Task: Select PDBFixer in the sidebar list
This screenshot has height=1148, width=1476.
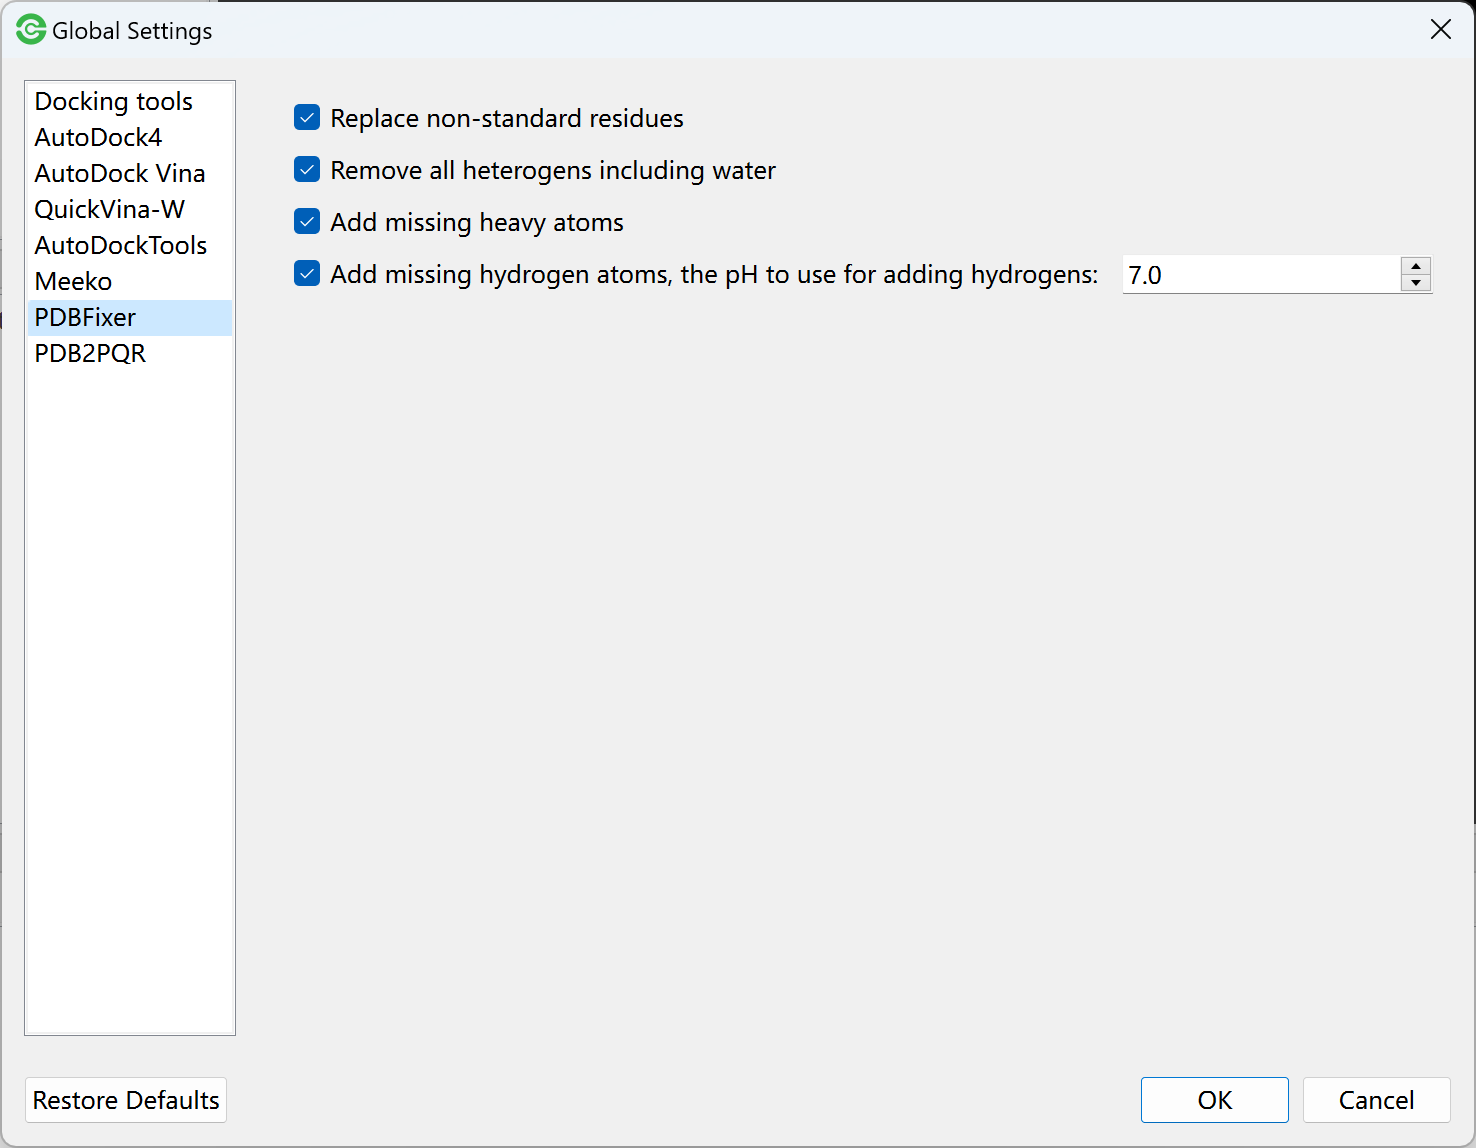Action: [x=130, y=317]
